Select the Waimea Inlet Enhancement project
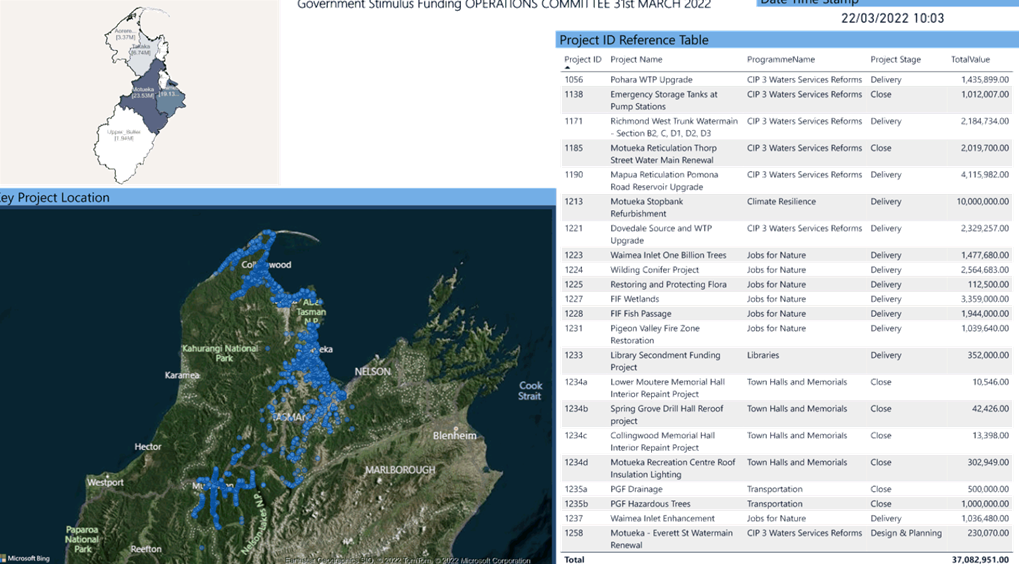This screenshot has width=1019, height=564. pyautogui.click(x=662, y=518)
